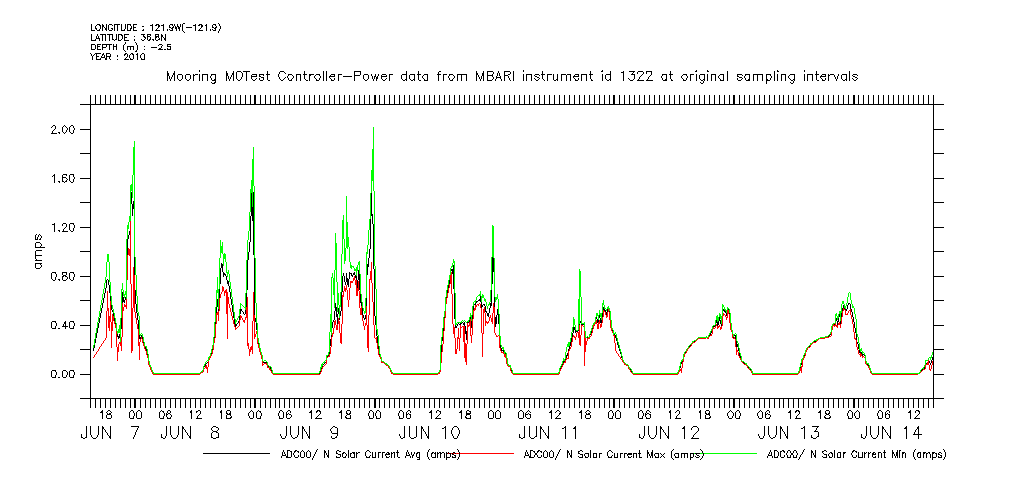Viewport: 1009px width, 504px height.
Task: Select the Solar Current Max legend text
Action: pyautogui.click(x=613, y=454)
